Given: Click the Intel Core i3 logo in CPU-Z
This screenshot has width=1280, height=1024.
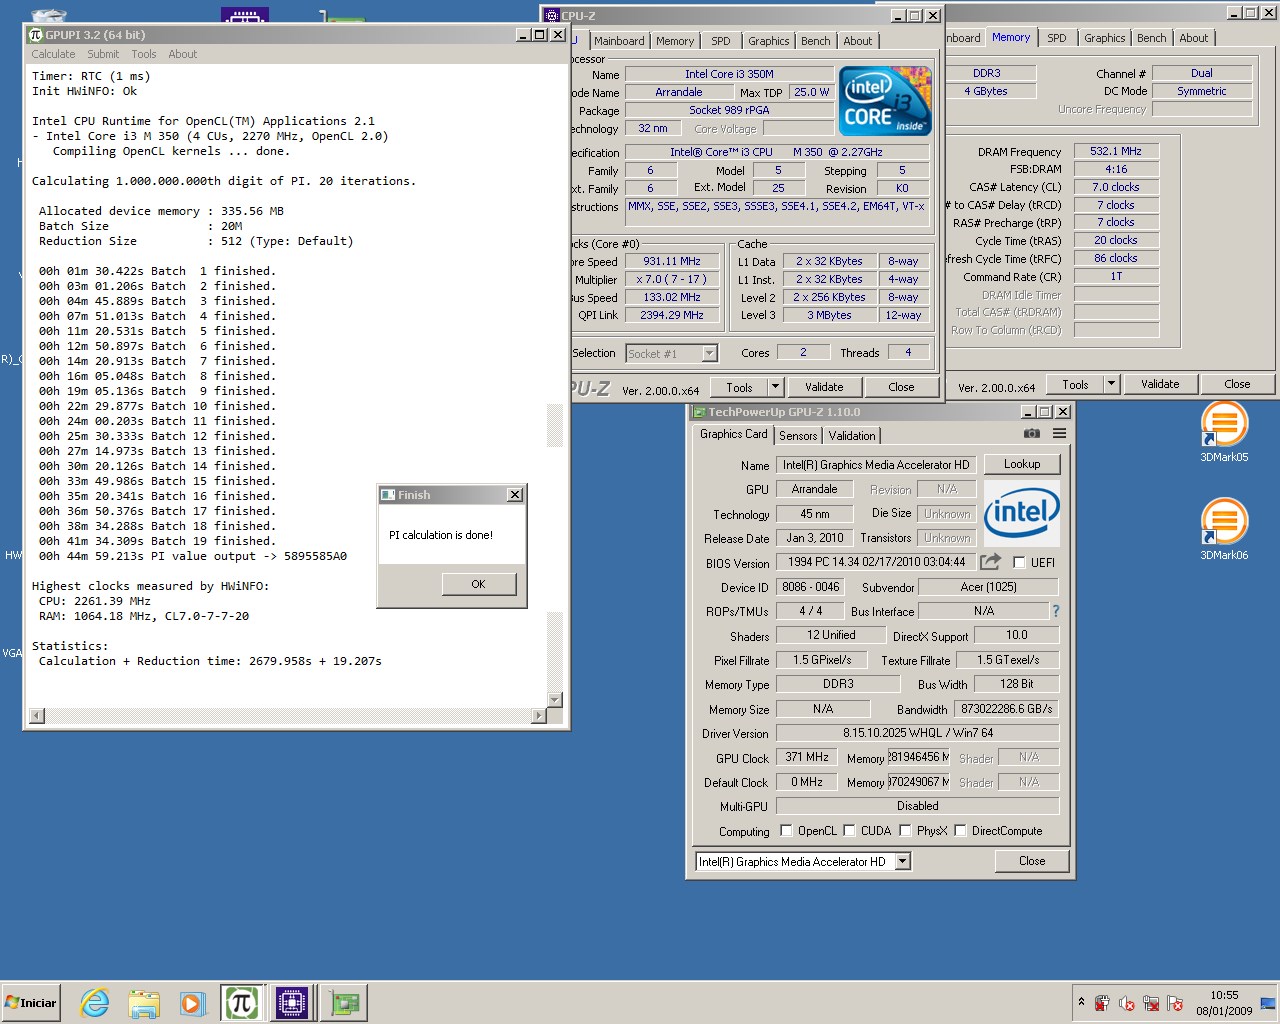Looking at the screenshot, I should [x=885, y=101].
